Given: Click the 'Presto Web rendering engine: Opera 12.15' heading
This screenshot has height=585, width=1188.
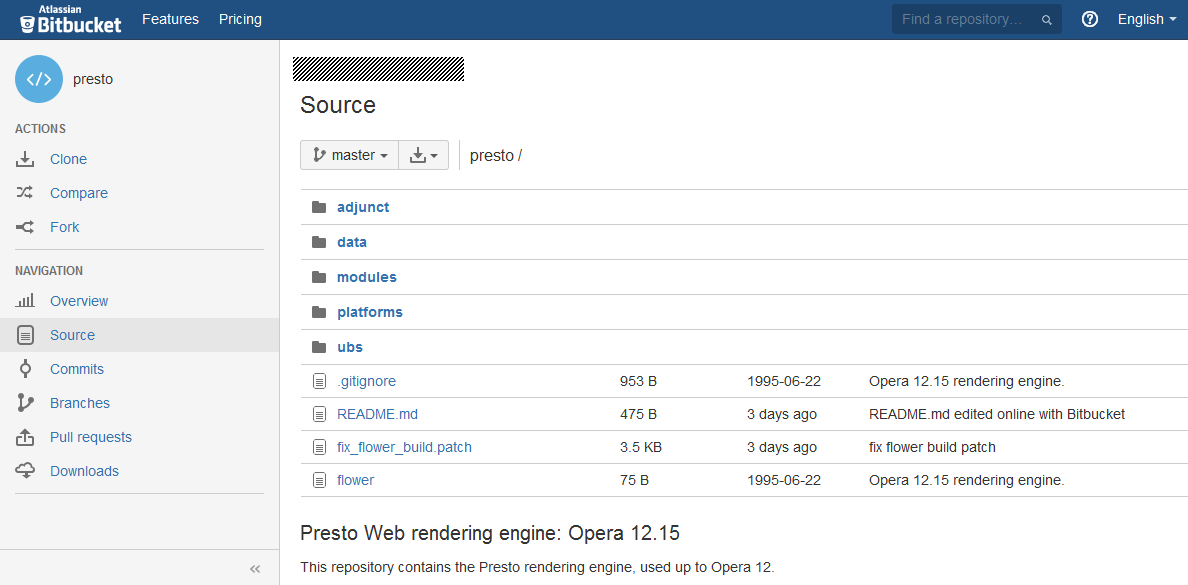Looking at the screenshot, I should point(489,533).
